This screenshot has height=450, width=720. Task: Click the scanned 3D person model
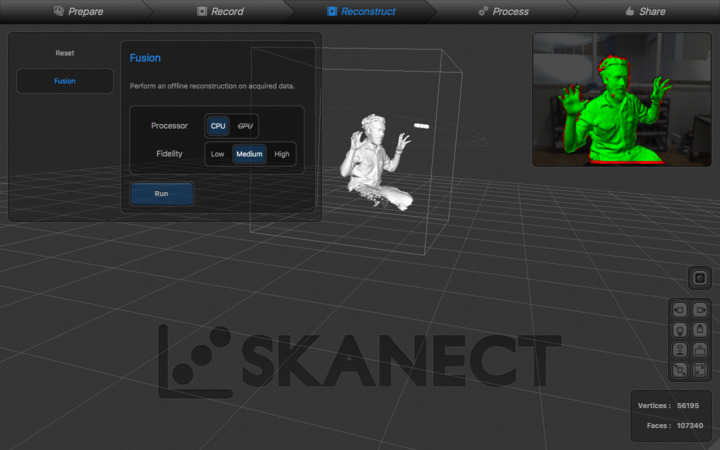pyautogui.click(x=375, y=162)
